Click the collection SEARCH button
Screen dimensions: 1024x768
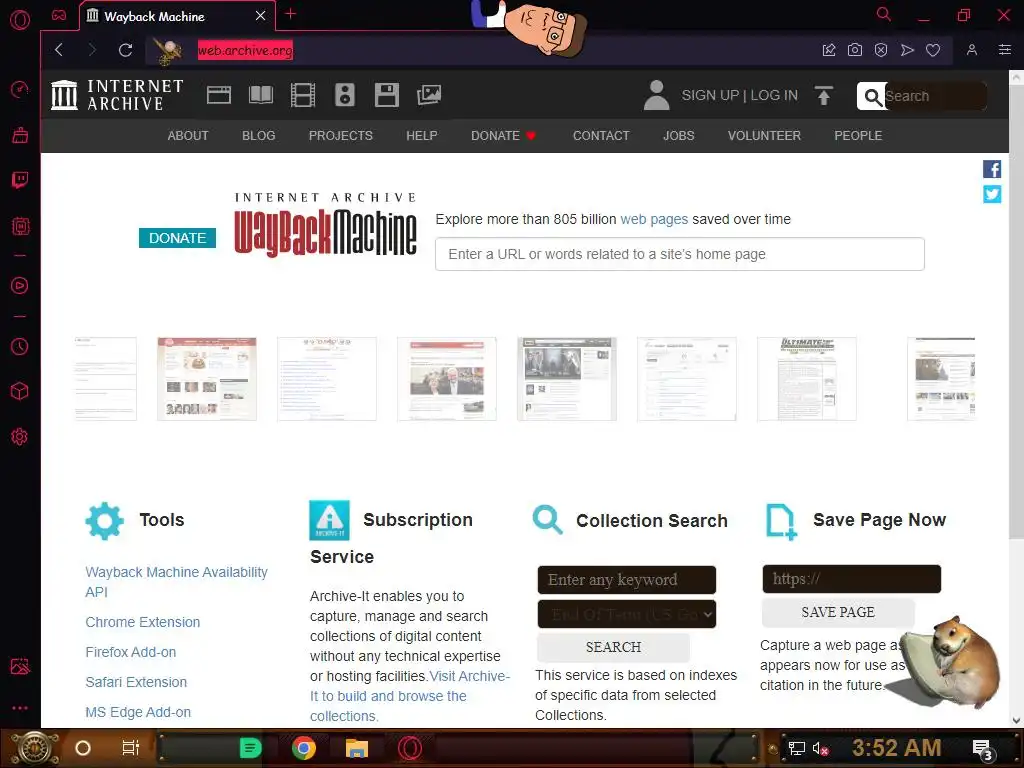613,647
